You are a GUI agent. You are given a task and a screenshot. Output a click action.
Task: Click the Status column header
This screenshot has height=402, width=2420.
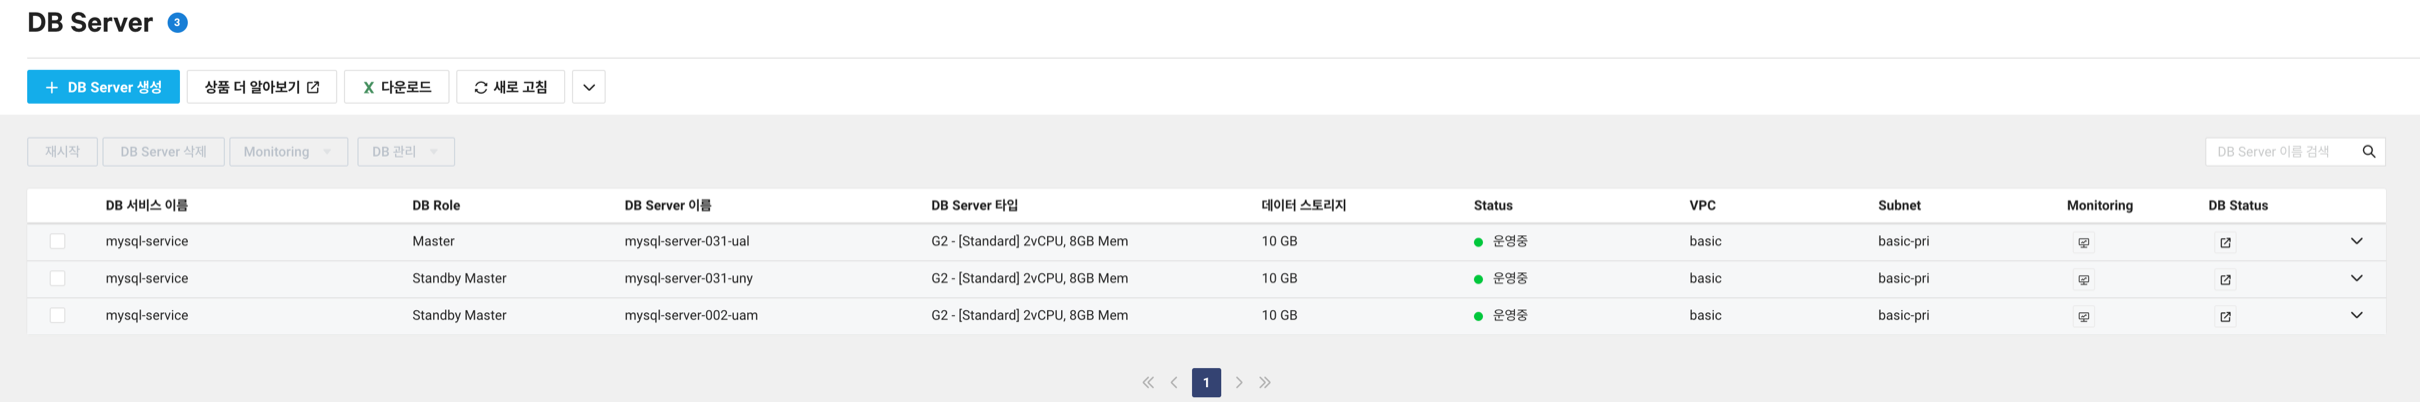click(1493, 205)
